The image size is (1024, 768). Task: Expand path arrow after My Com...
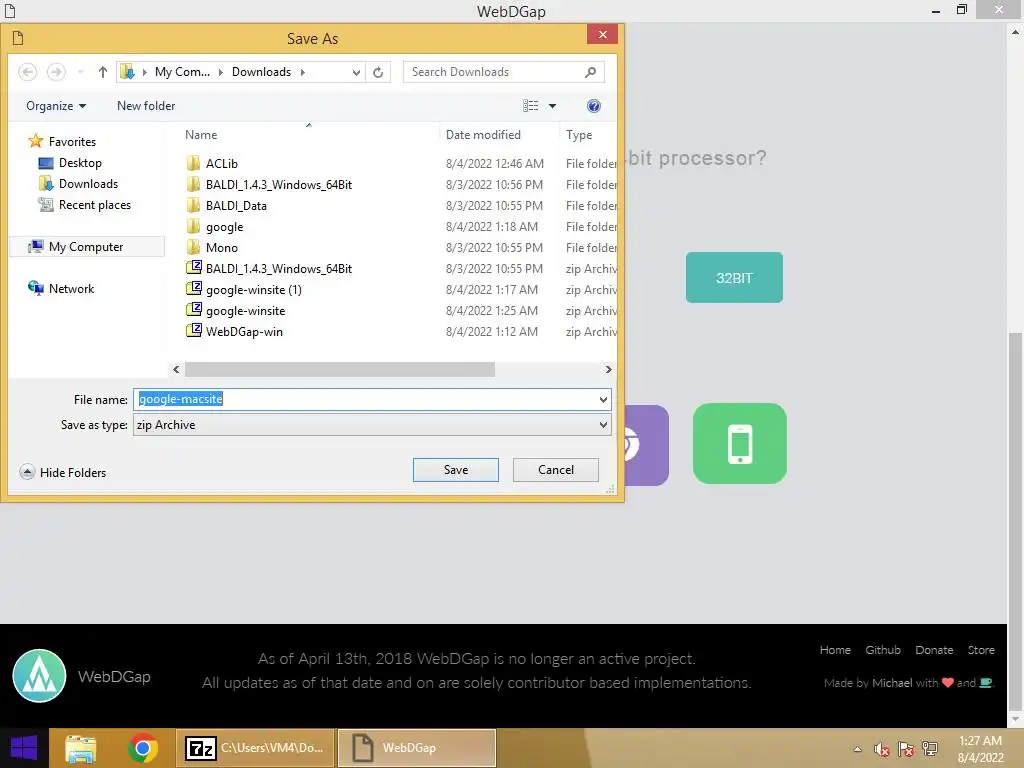click(x=221, y=72)
